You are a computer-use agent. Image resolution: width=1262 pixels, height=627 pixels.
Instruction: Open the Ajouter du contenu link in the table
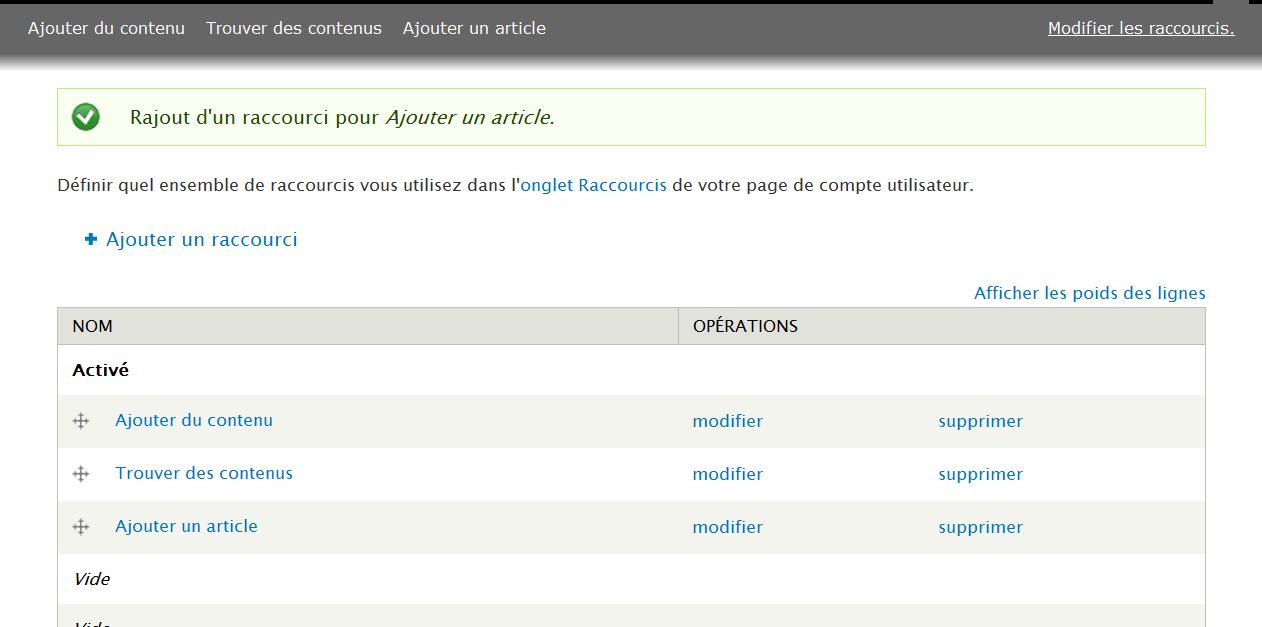(194, 420)
